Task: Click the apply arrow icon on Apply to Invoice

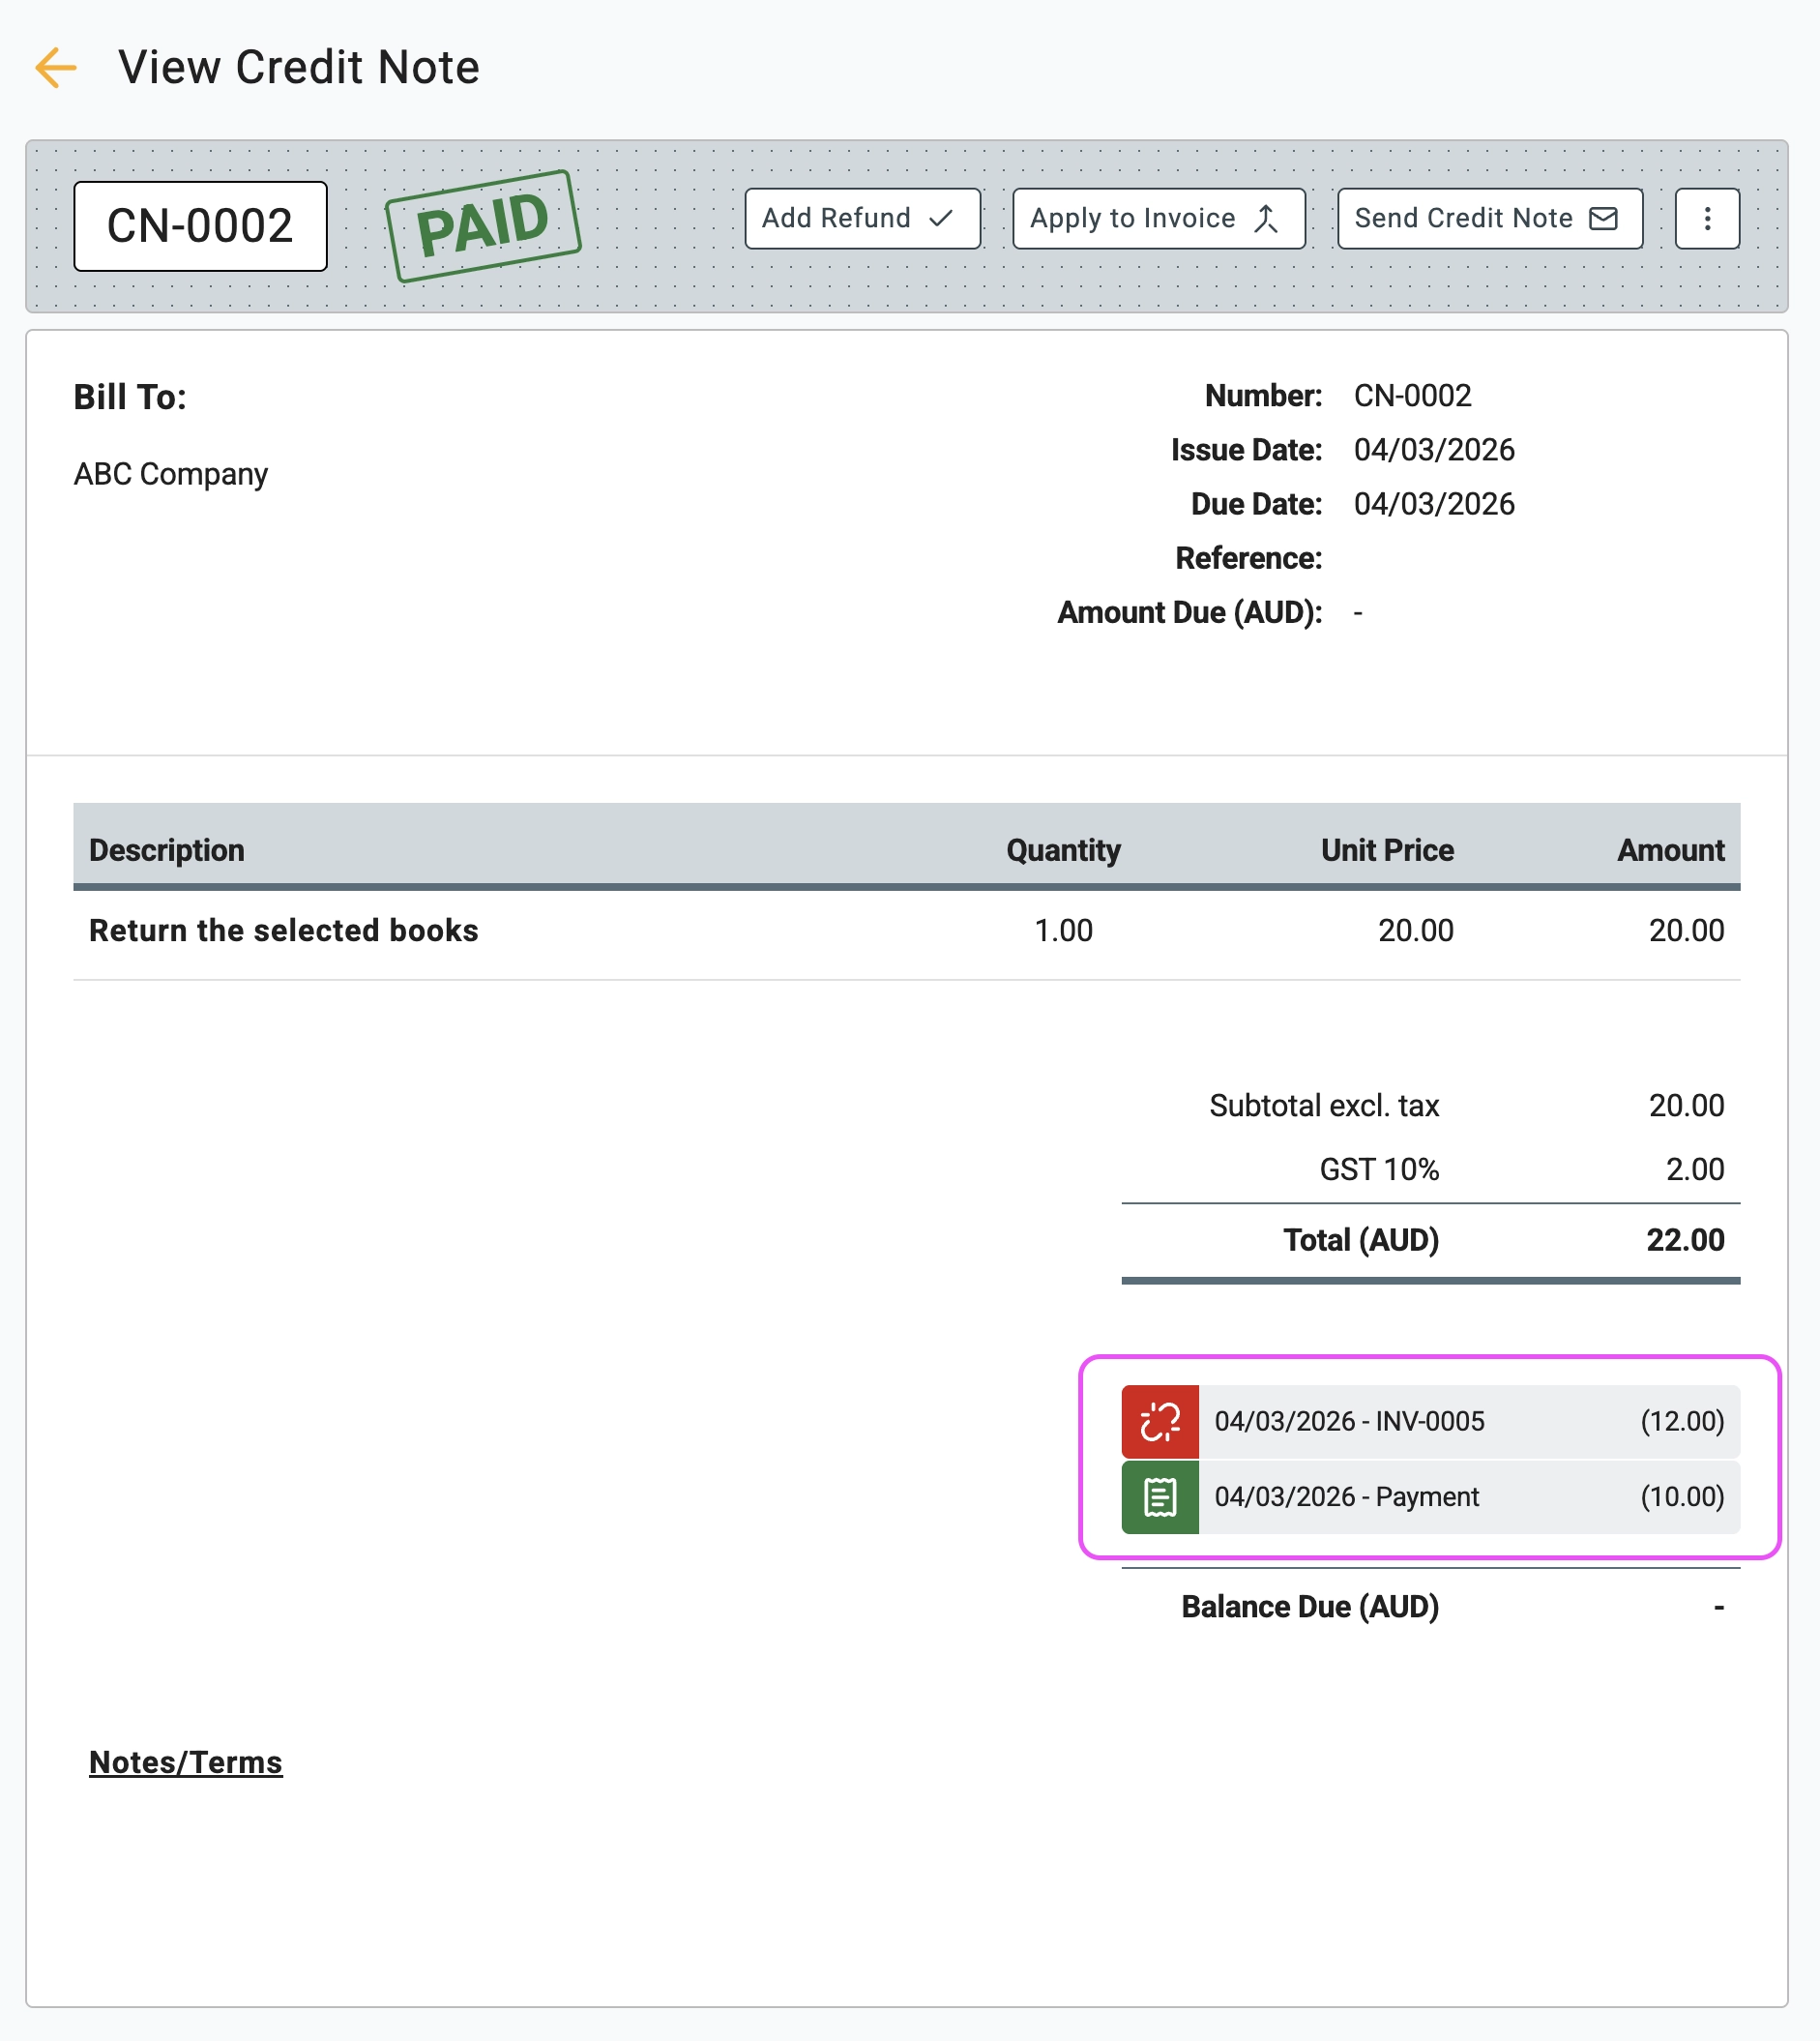Action: 1266,218
